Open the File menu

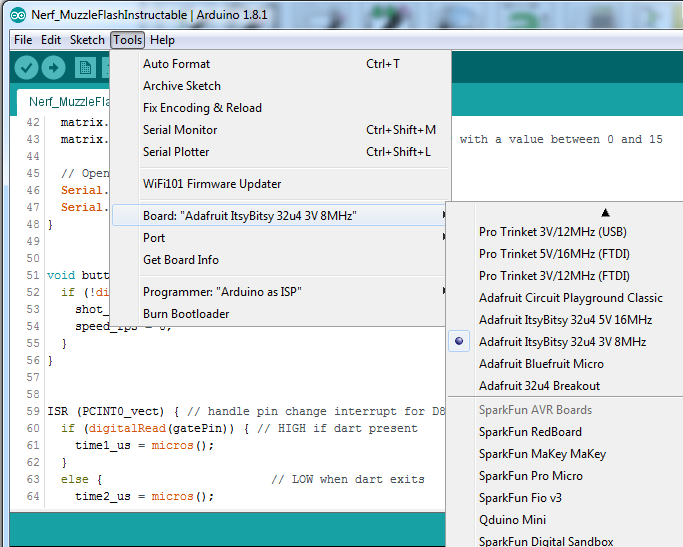click(x=23, y=40)
